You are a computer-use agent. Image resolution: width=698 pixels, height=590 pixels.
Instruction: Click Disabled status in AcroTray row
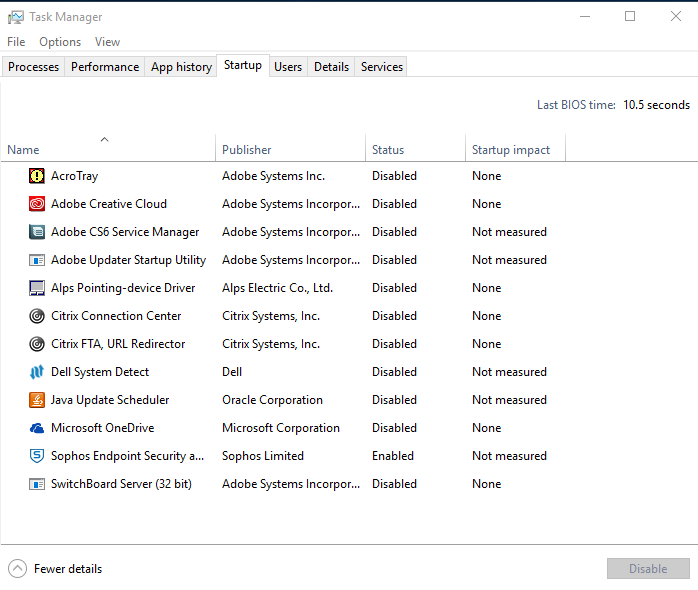394,176
